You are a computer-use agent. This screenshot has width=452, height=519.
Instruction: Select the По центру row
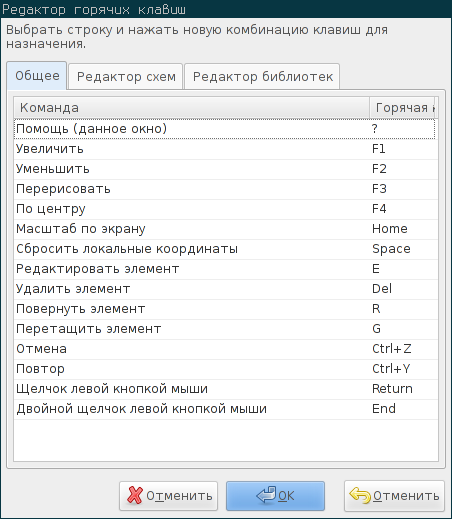[x=226, y=209]
